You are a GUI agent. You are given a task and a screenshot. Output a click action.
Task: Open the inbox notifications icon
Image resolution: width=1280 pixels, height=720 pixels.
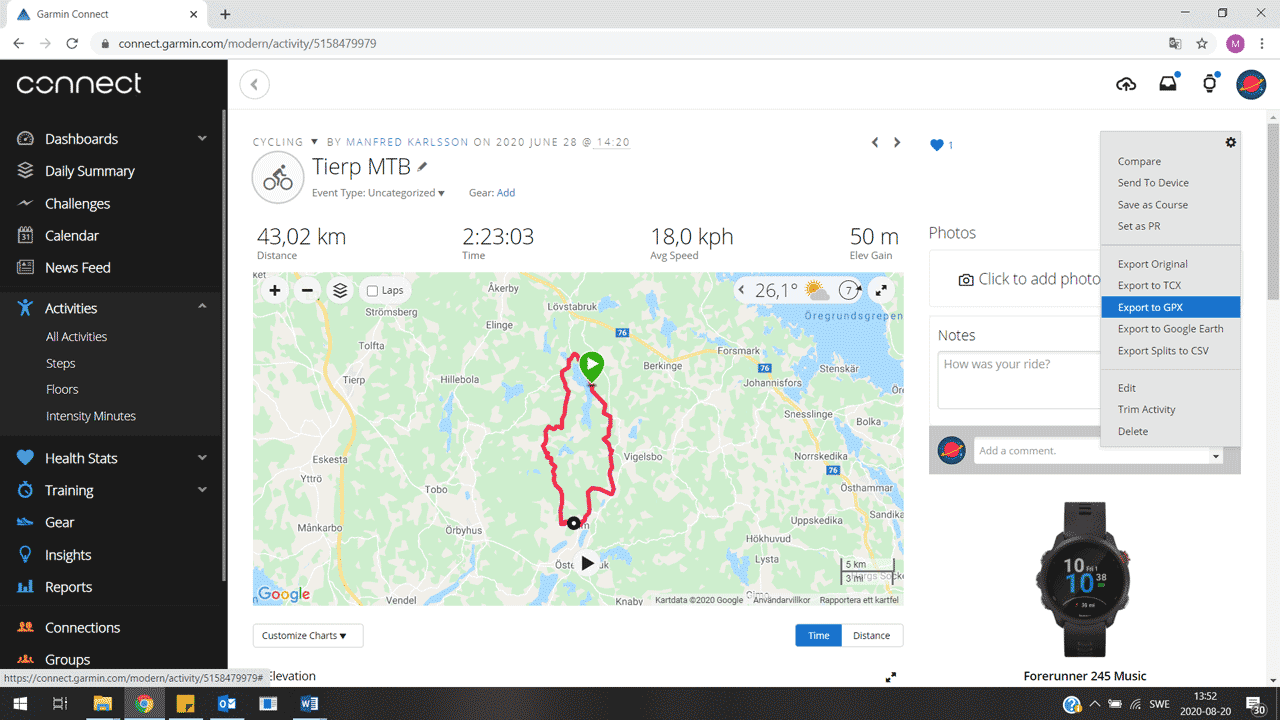tap(1168, 84)
